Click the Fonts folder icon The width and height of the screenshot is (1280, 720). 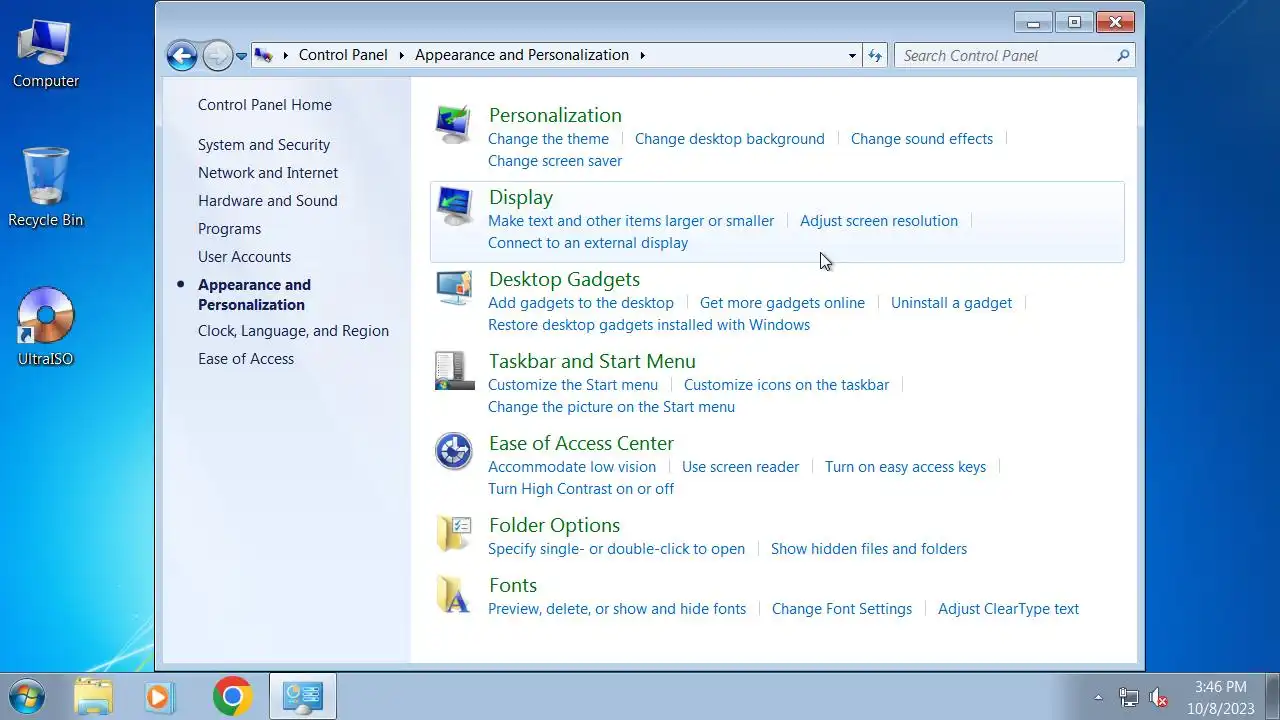453,594
